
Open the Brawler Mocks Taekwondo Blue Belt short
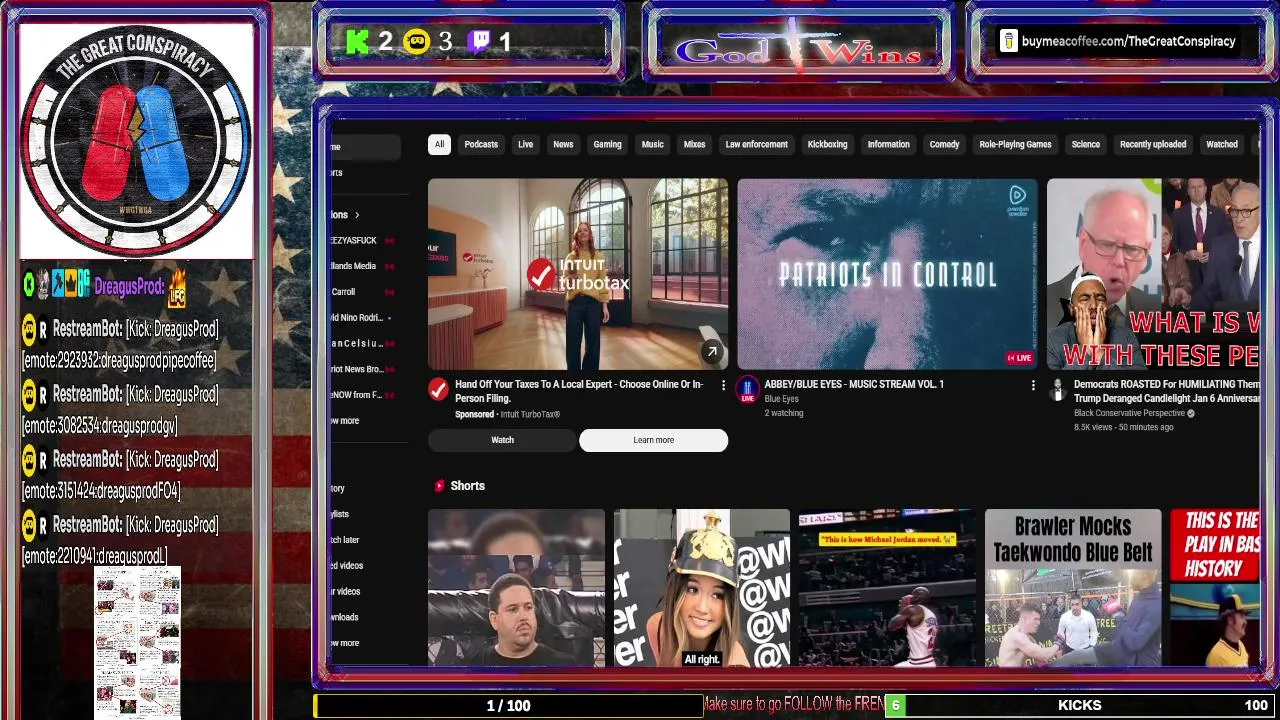tap(1073, 588)
